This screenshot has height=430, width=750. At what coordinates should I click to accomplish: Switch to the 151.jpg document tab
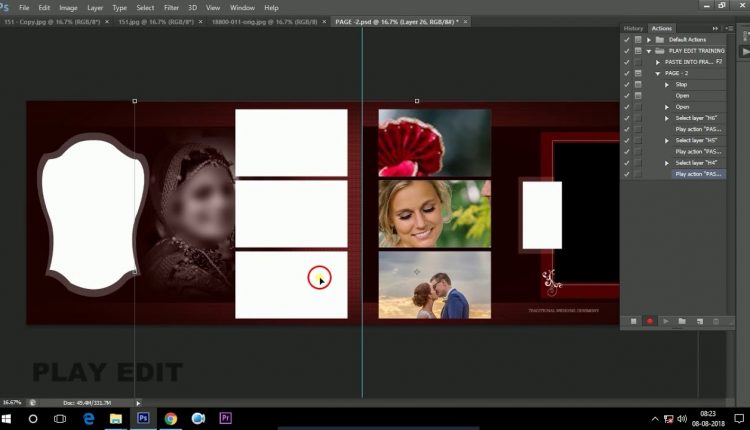coord(156,22)
